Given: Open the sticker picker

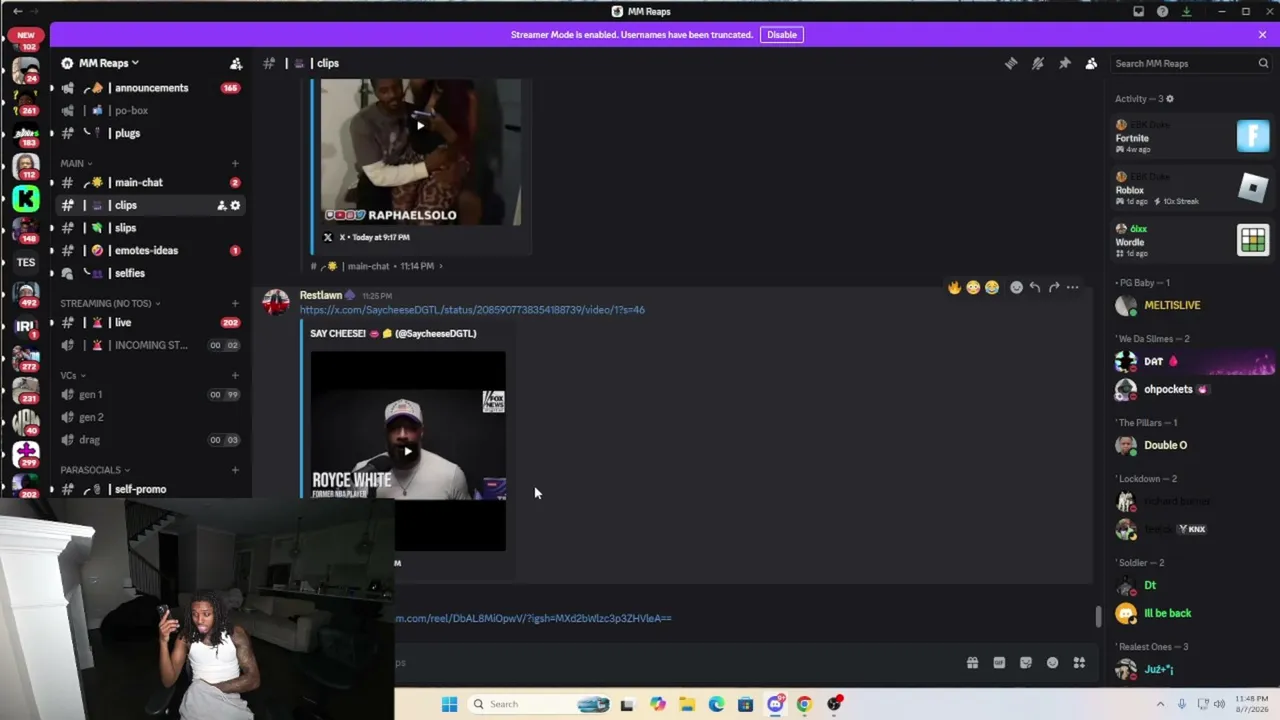Looking at the screenshot, I should pyautogui.click(x=1025, y=663).
